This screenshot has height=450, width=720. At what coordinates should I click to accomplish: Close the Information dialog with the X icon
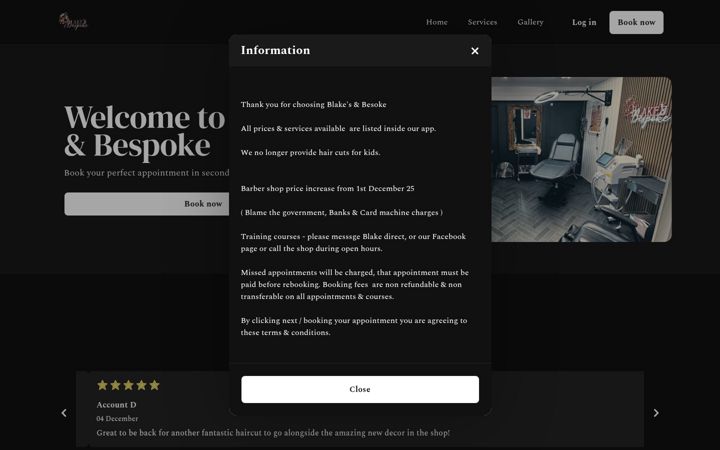475,51
